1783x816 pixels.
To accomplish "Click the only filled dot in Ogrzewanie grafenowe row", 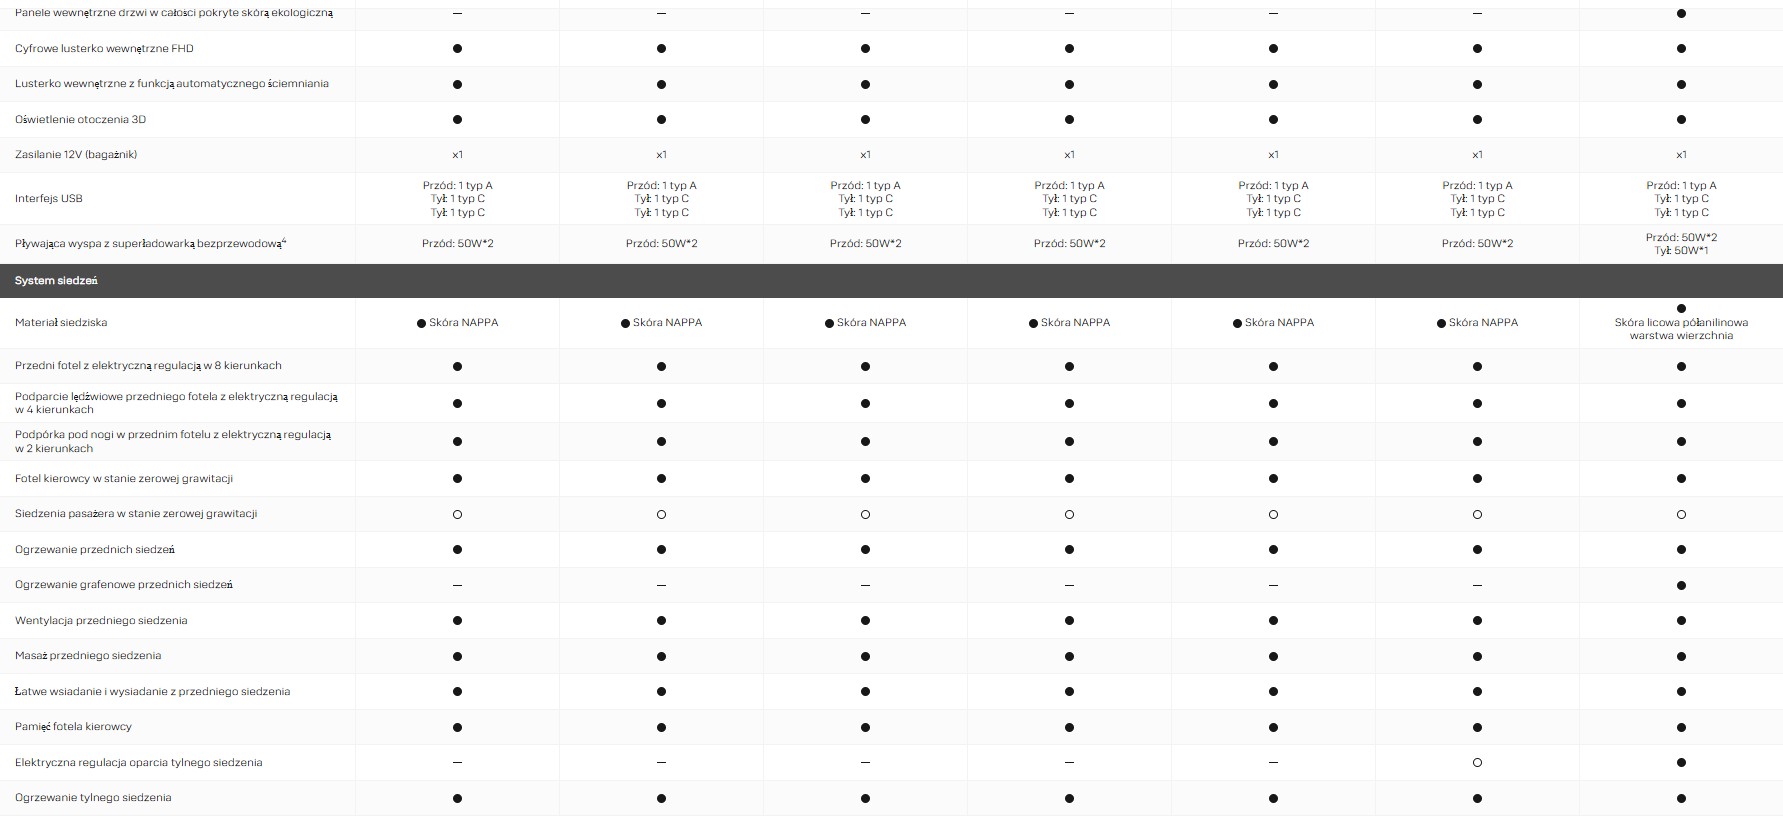I will (1681, 585).
